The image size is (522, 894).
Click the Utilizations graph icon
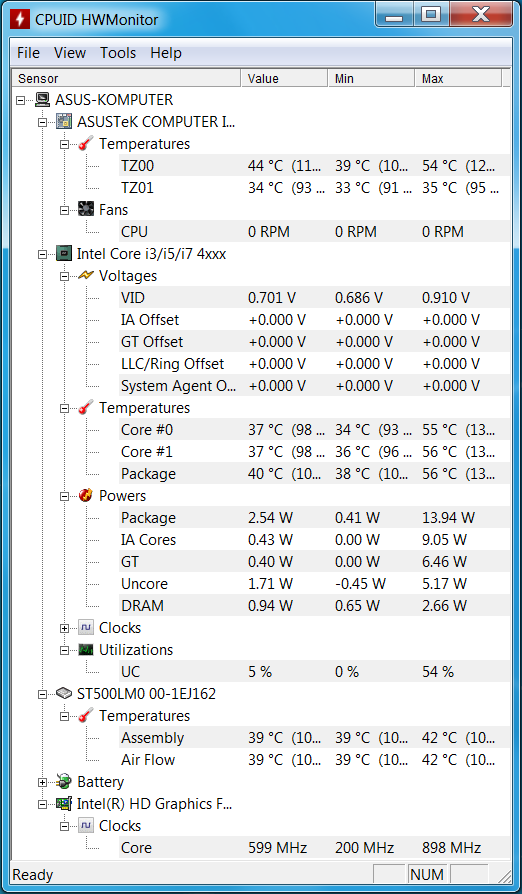86,649
